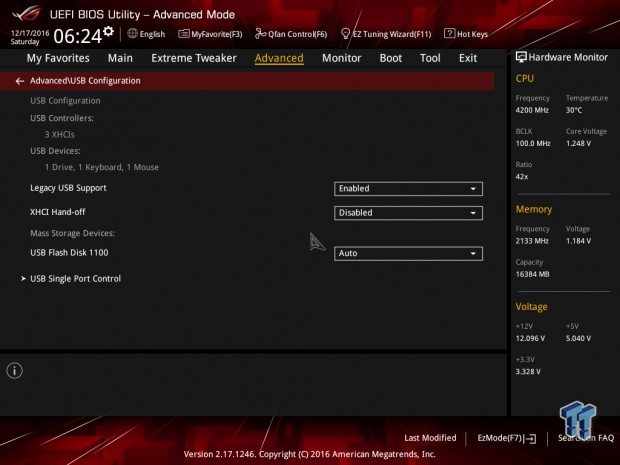The image size is (620, 465).
Task: Click the Hardware Monitor display icon
Action: tap(521, 57)
